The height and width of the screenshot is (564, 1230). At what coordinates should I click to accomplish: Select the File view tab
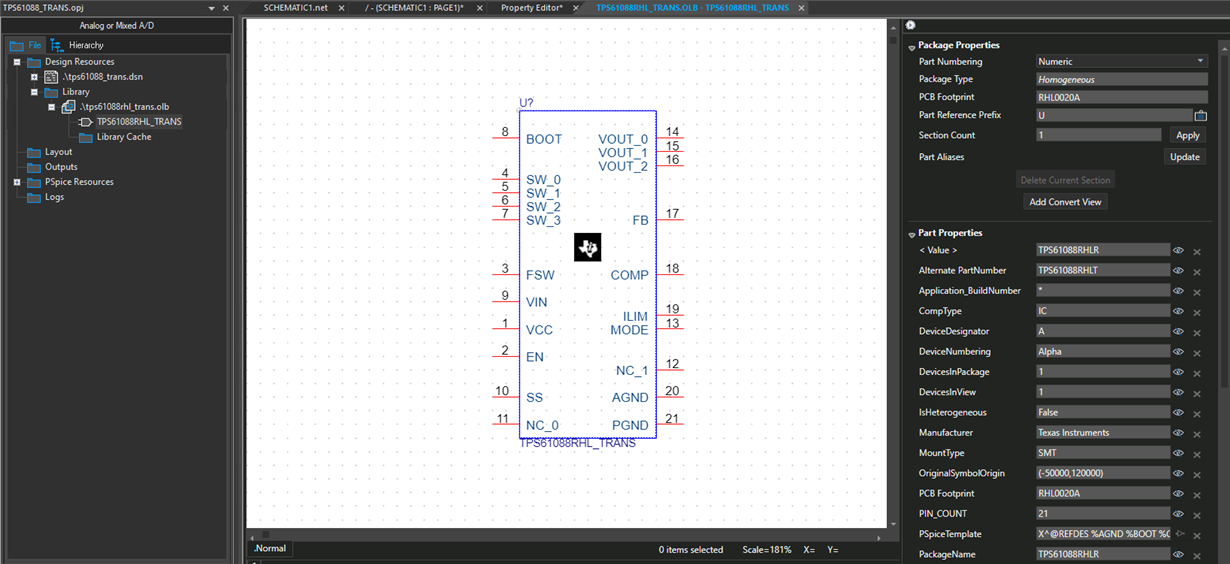tap(26, 45)
